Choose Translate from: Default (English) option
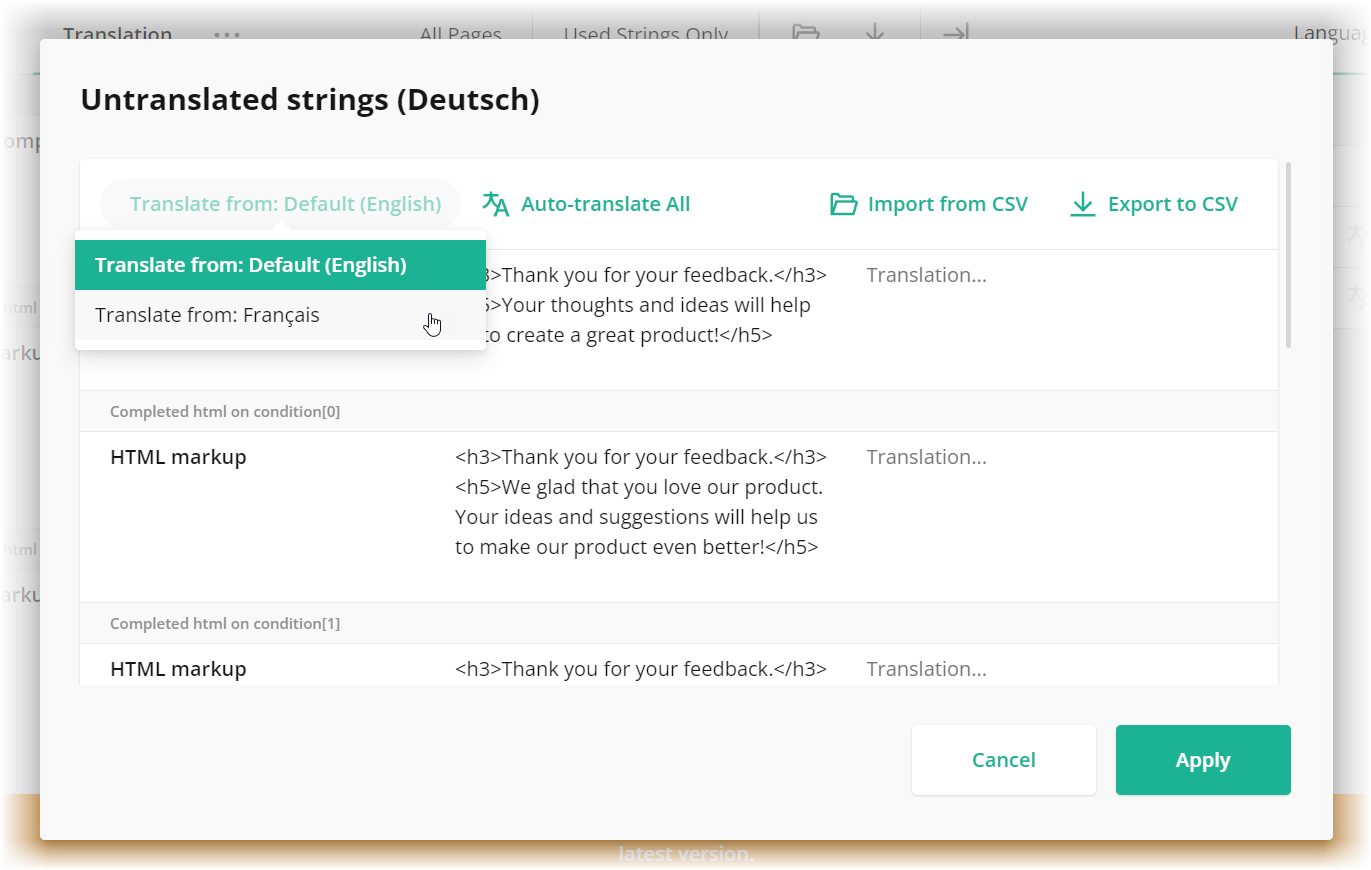 click(x=252, y=264)
